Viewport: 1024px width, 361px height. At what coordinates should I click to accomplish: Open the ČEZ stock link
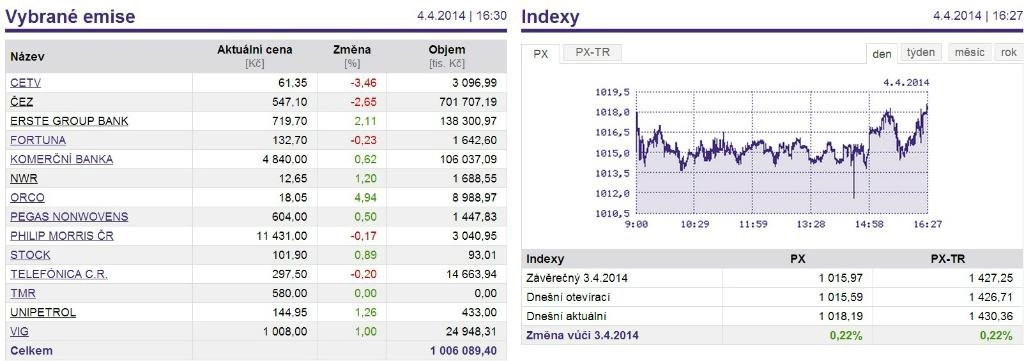[22, 102]
